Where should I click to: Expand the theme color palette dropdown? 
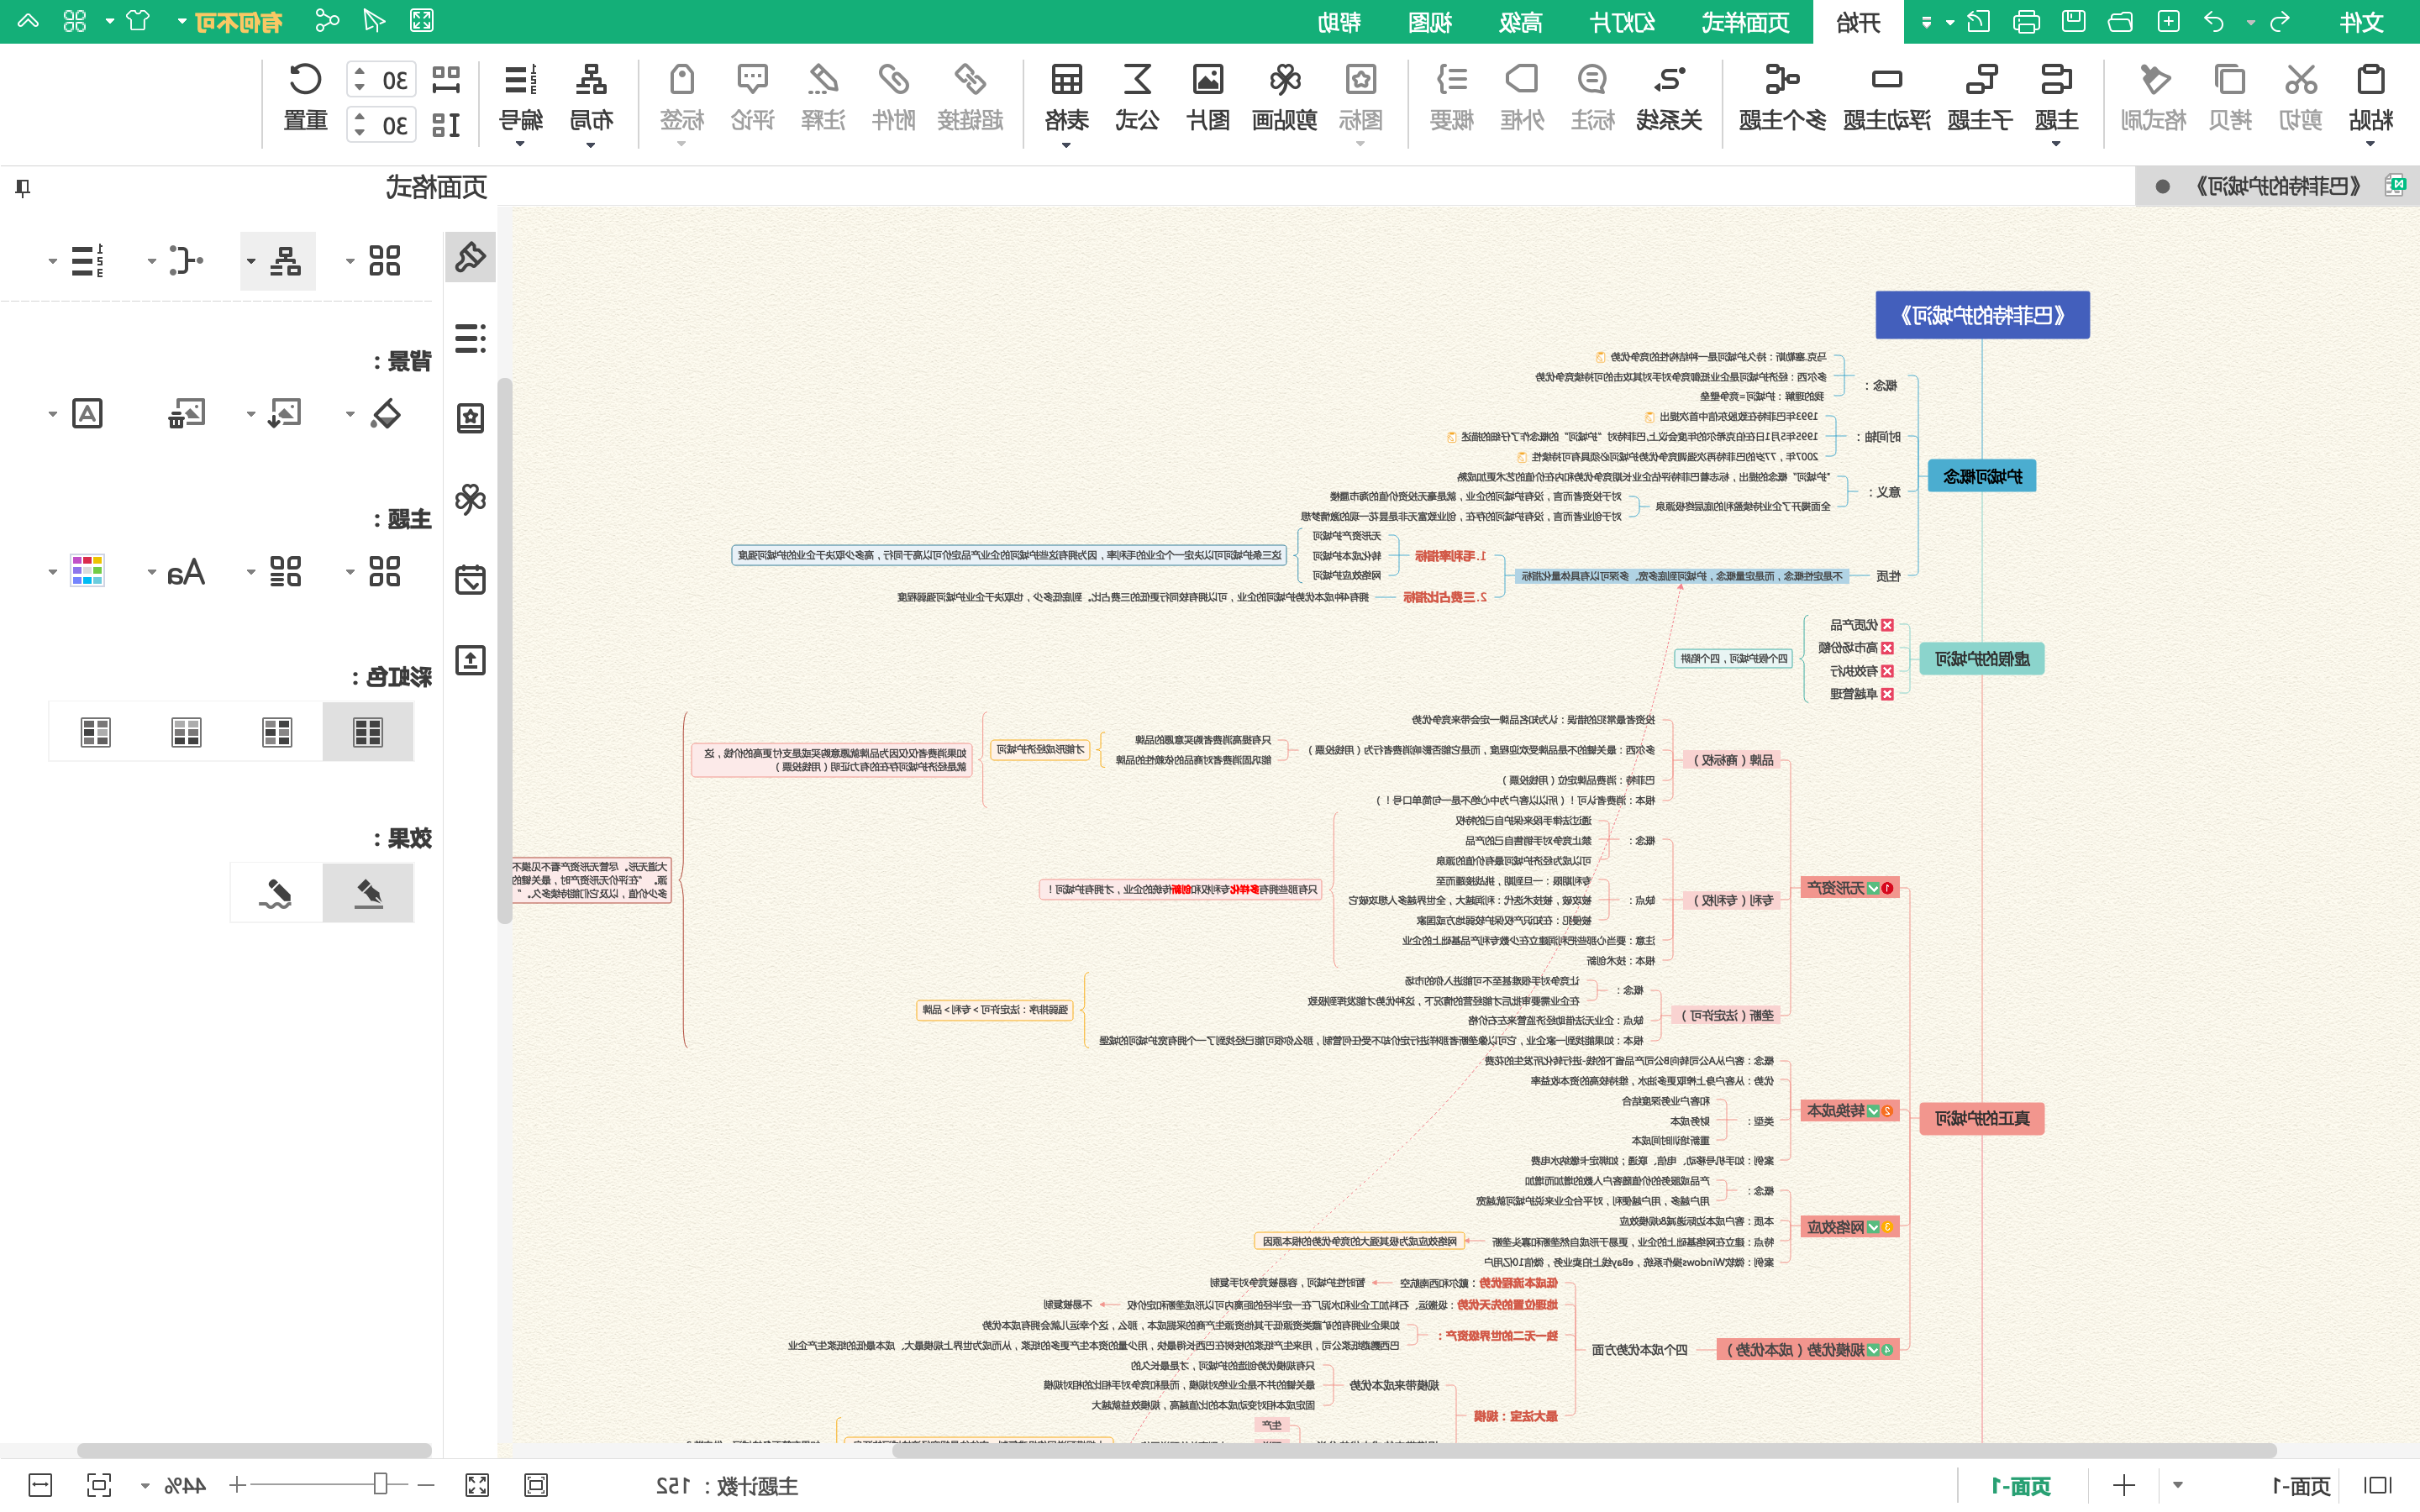[53, 573]
